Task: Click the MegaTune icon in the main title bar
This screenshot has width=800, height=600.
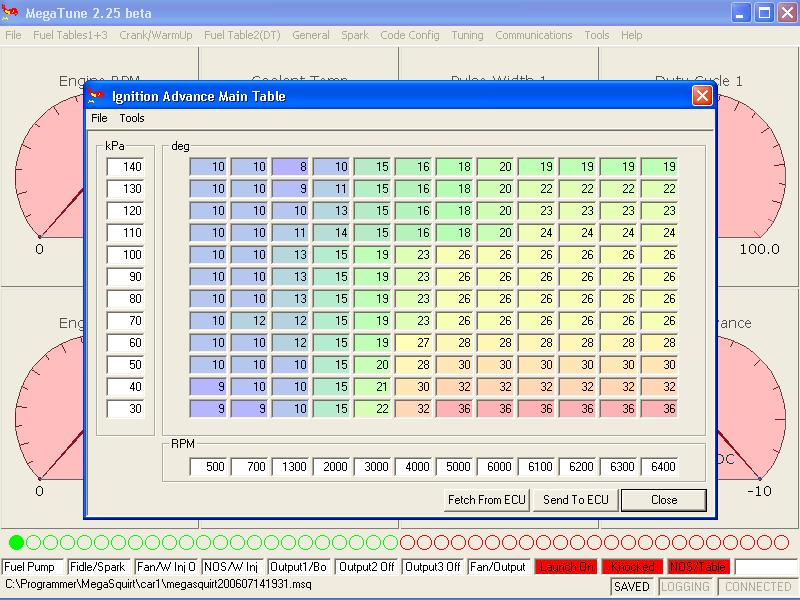Action: [10, 12]
